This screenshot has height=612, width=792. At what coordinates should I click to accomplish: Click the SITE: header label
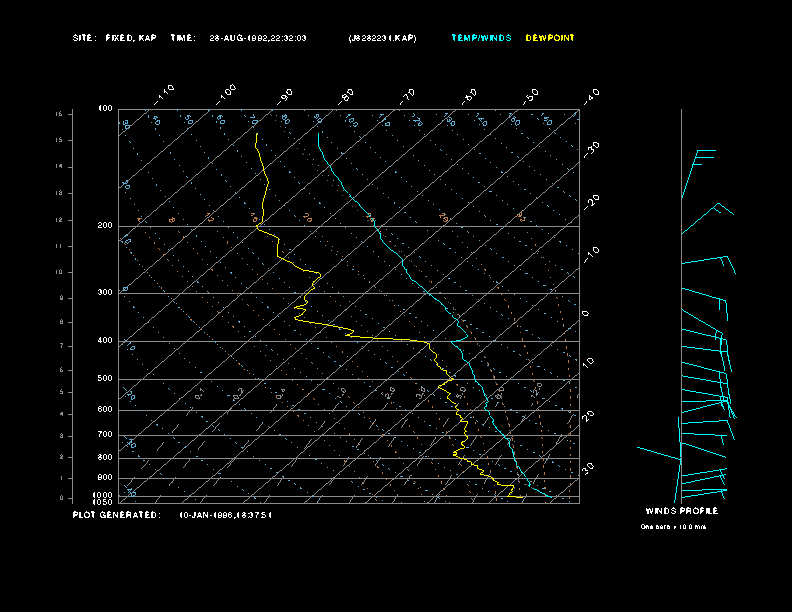coord(84,38)
